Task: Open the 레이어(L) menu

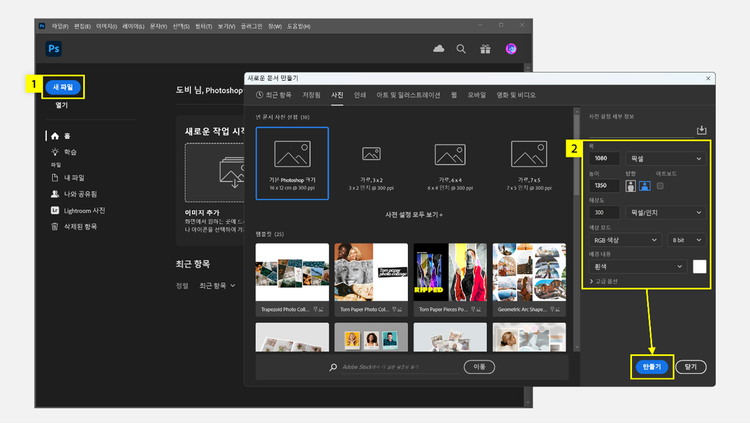Action: (133, 26)
